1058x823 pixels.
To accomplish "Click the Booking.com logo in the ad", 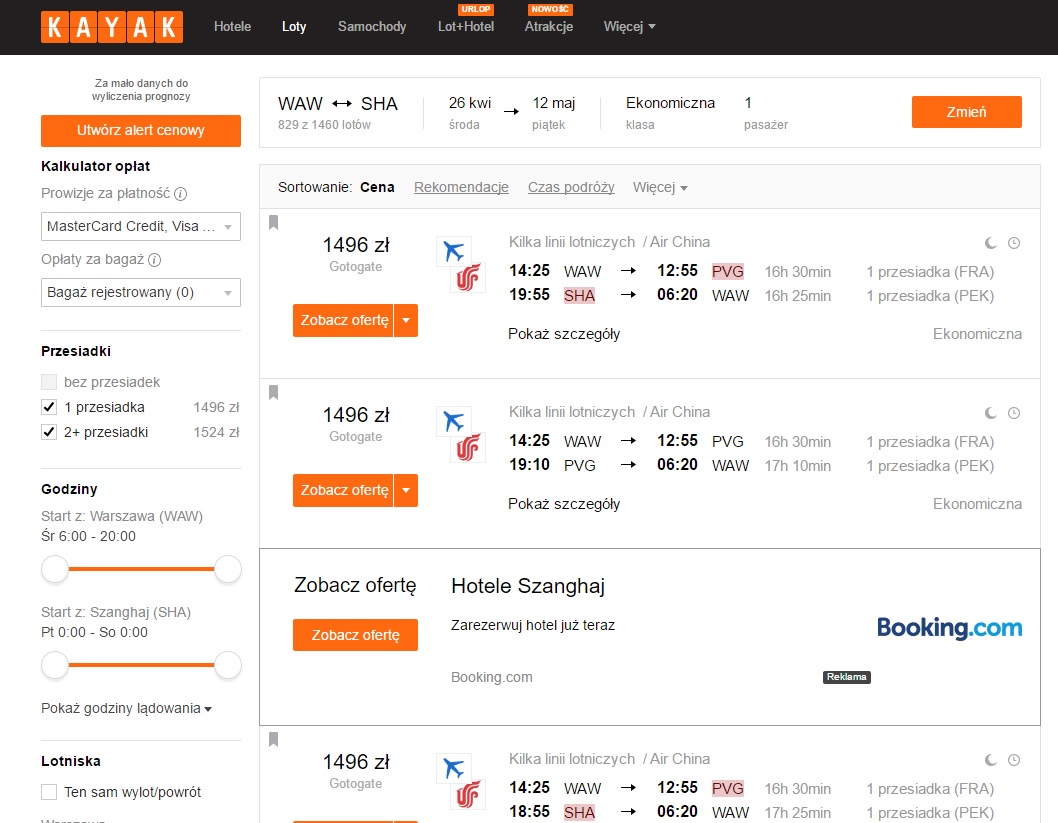I will click(x=949, y=628).
